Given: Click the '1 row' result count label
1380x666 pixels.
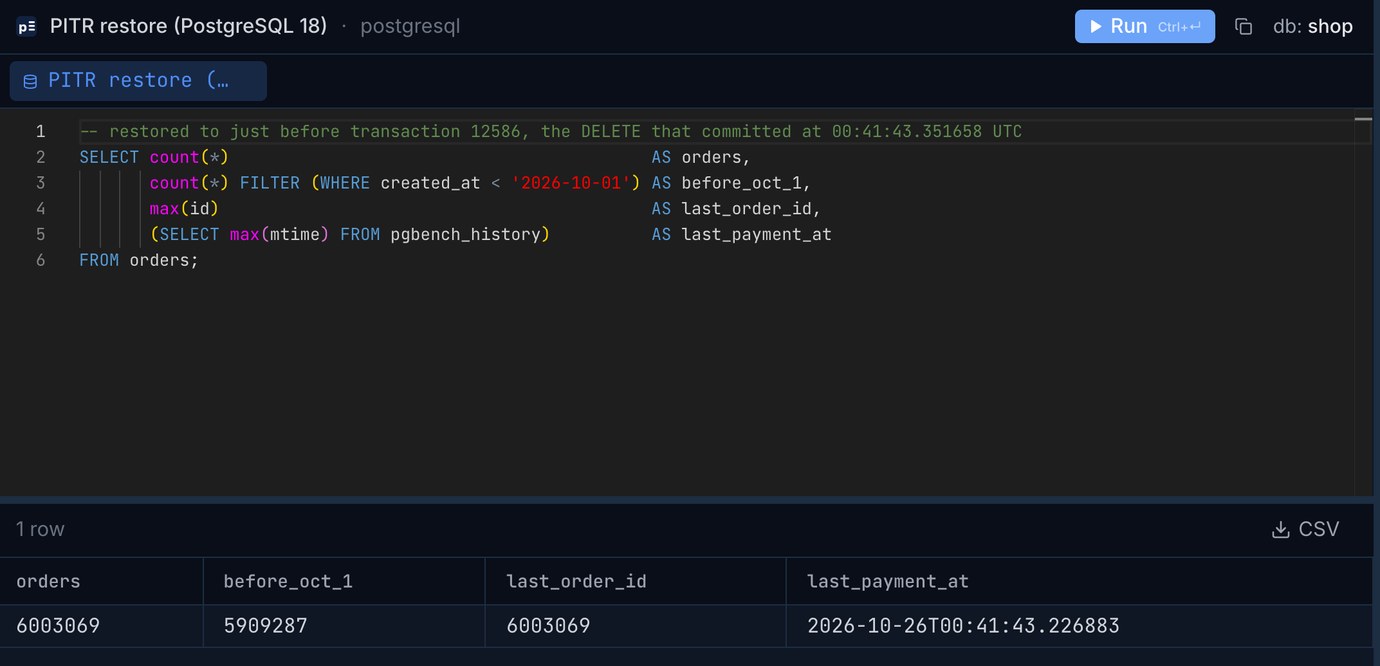Looking at the screenshot, I should coord(40,529).
